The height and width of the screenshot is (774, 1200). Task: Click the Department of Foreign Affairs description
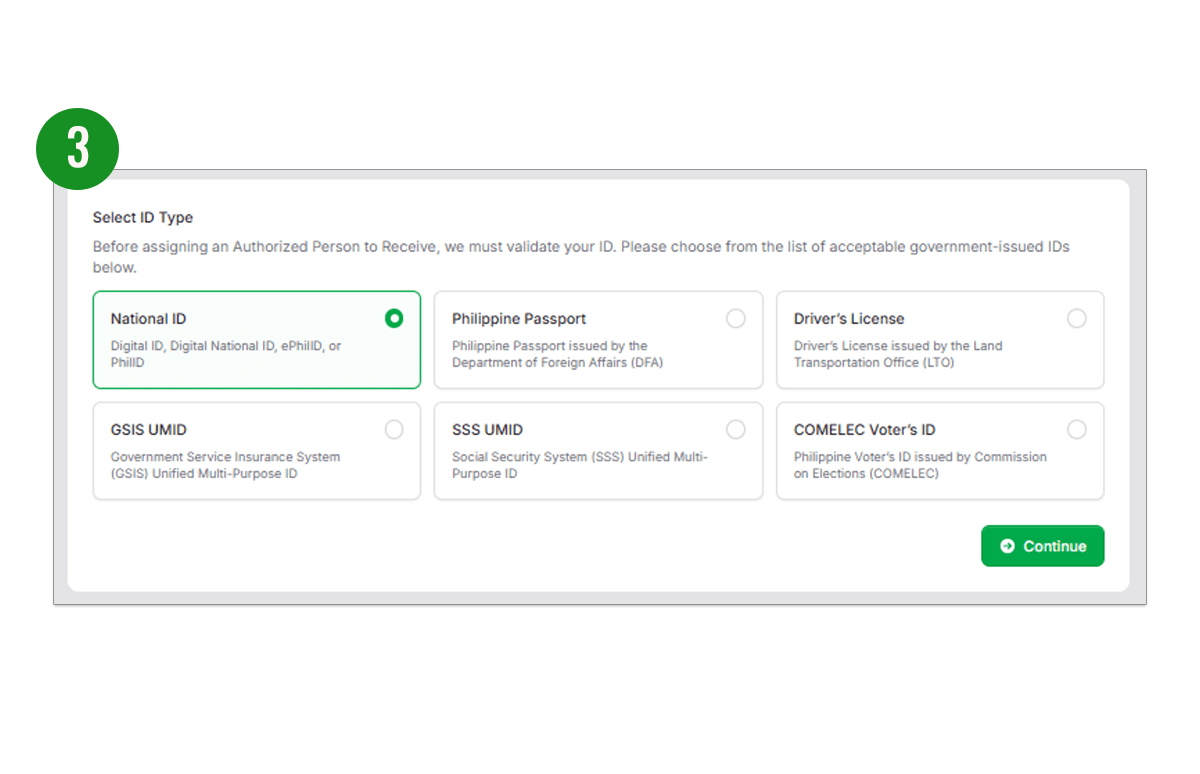click(557, 354)
